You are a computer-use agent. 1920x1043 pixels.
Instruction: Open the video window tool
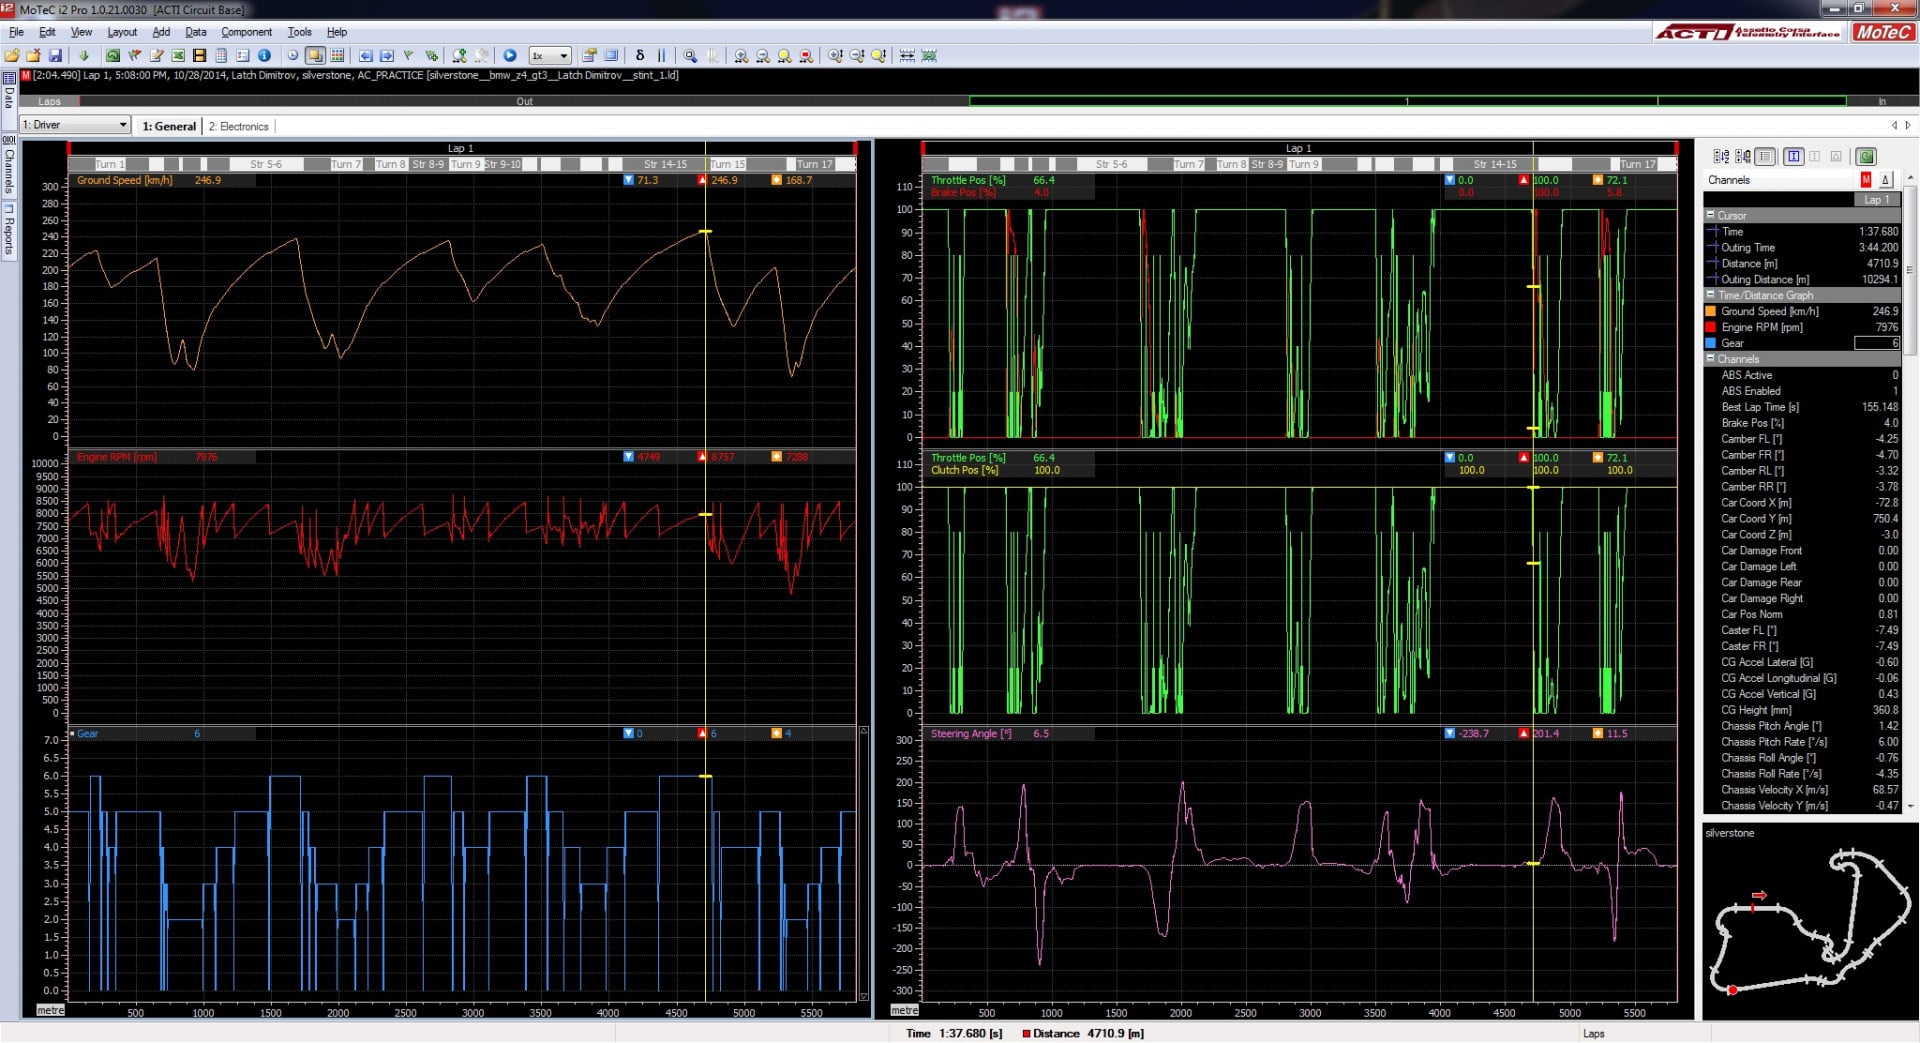pos(202,57)
